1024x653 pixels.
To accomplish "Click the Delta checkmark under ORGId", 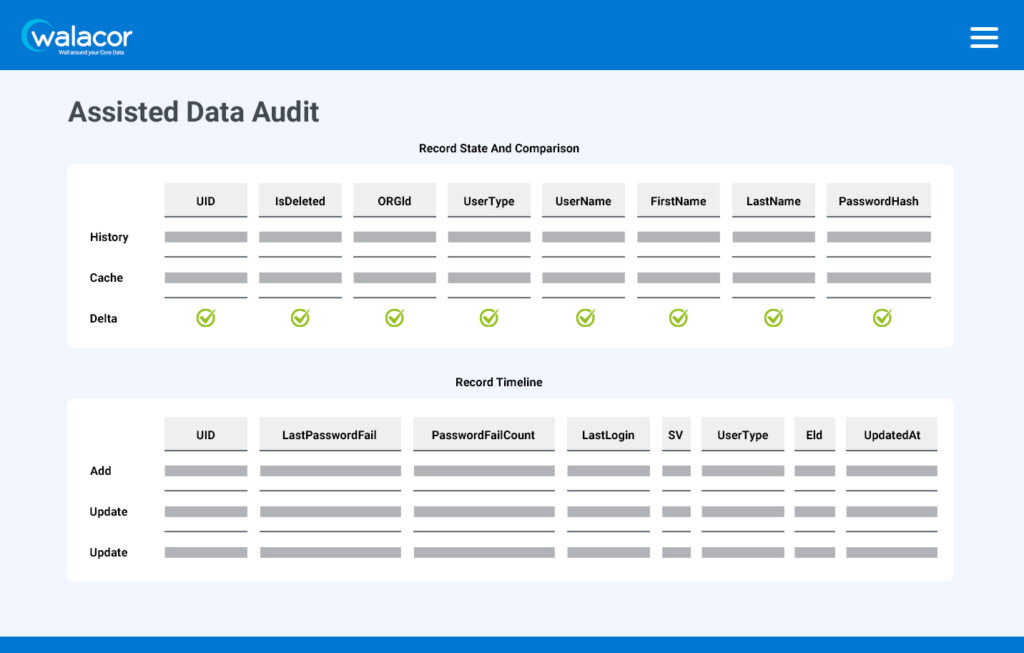I will (x=394, y=318).
